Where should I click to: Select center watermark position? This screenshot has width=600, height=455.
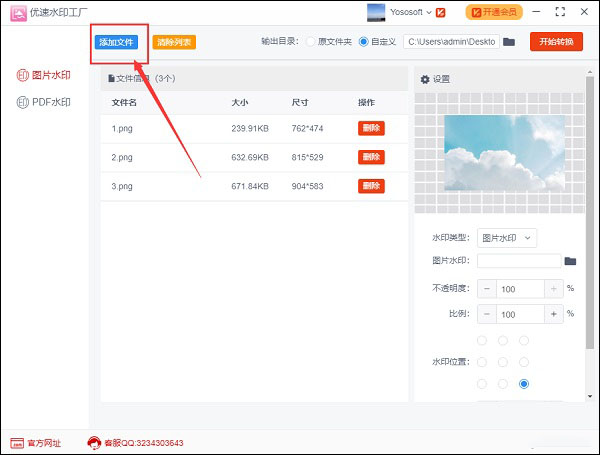(503, 362)
